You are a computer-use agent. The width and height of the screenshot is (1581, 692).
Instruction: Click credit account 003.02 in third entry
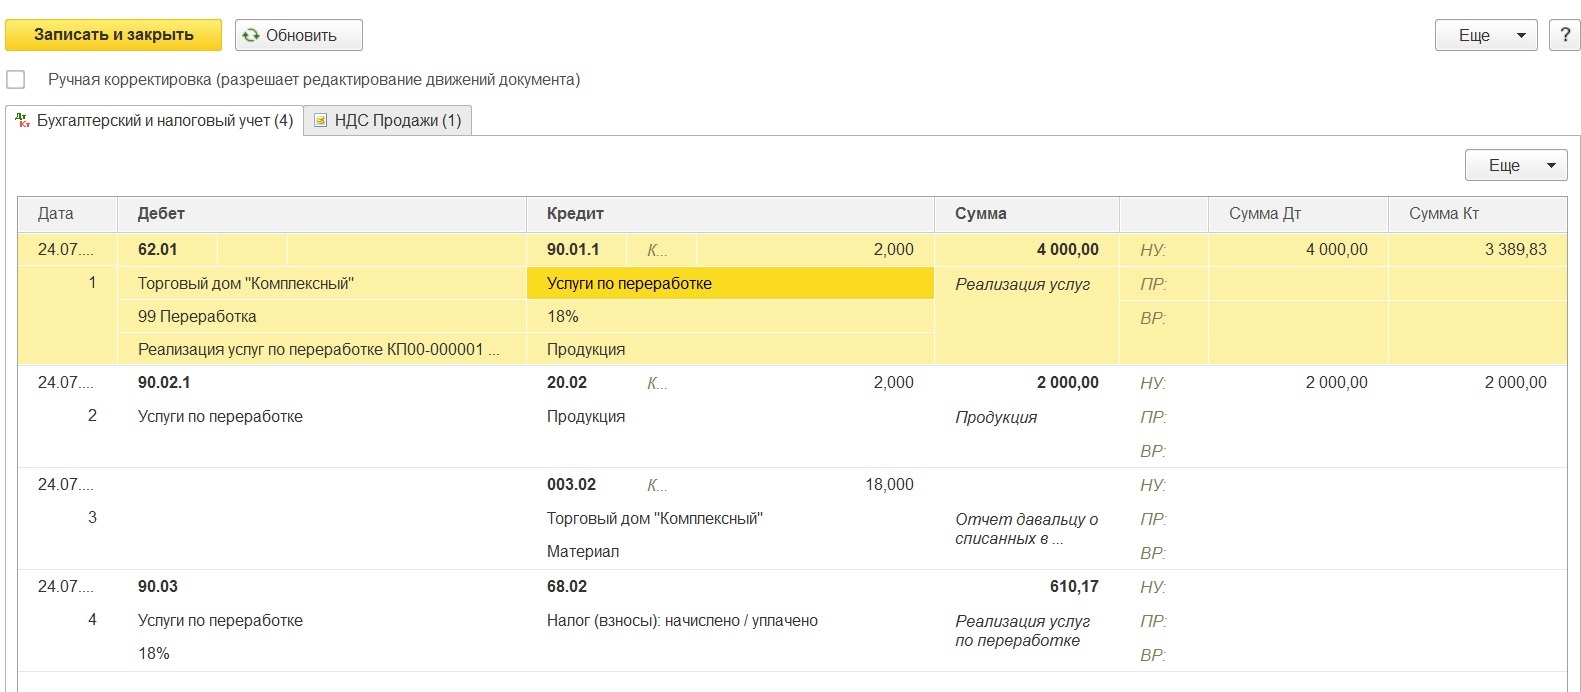[x=571, y=484]
